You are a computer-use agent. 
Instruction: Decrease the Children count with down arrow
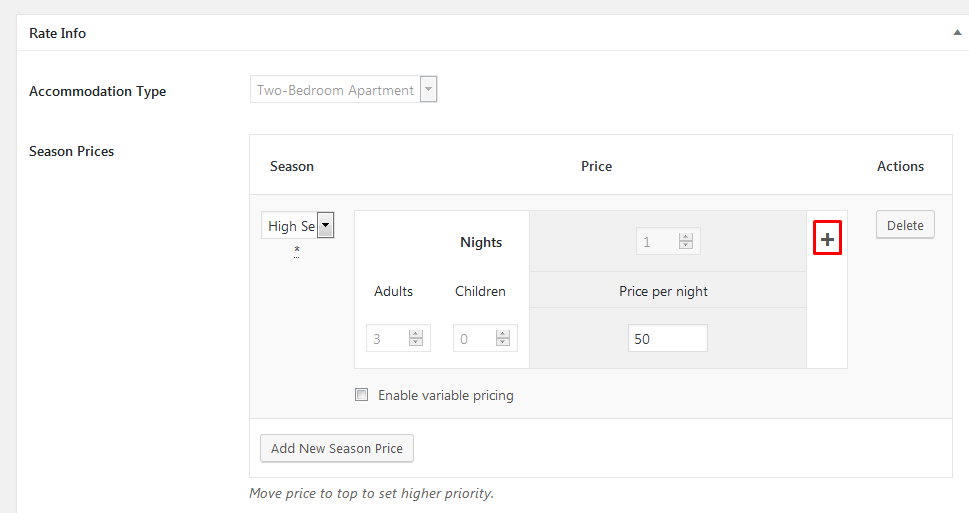[502, 343]
